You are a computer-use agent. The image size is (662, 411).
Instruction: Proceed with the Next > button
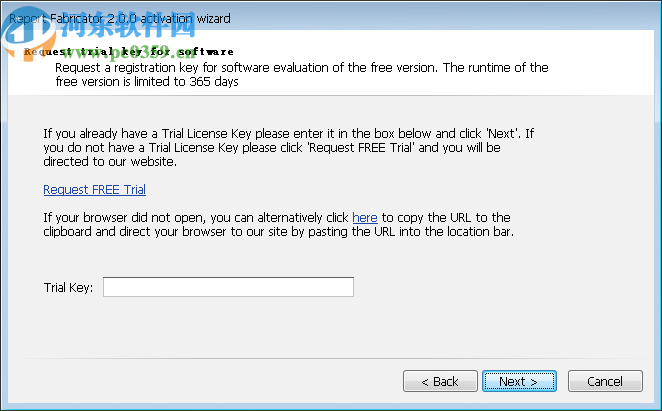519,381
